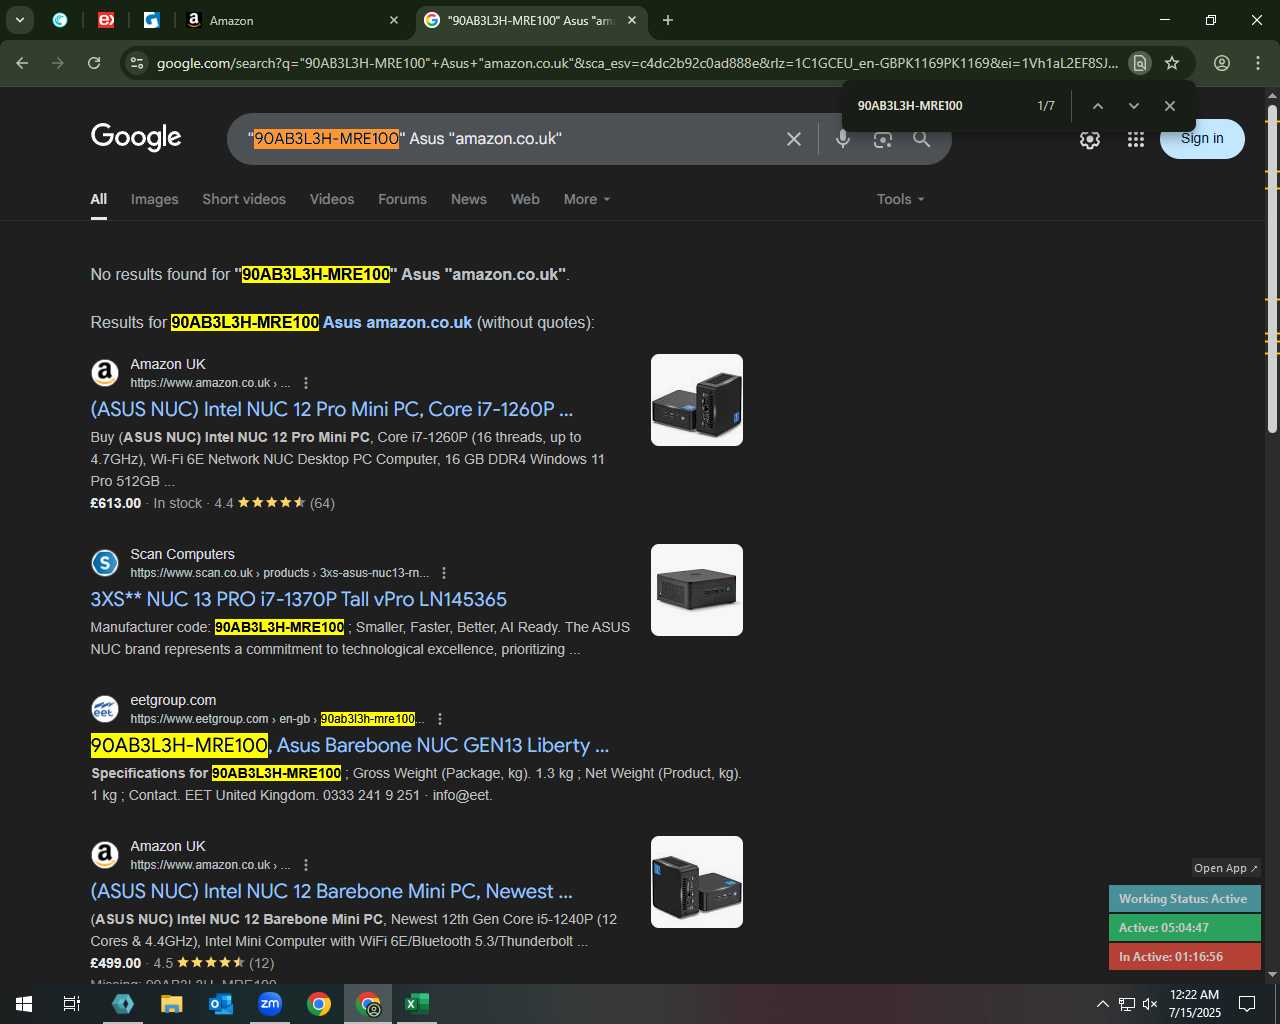Open 3XS NUC 13 PRO i7-1370P result

click(298, 599)
